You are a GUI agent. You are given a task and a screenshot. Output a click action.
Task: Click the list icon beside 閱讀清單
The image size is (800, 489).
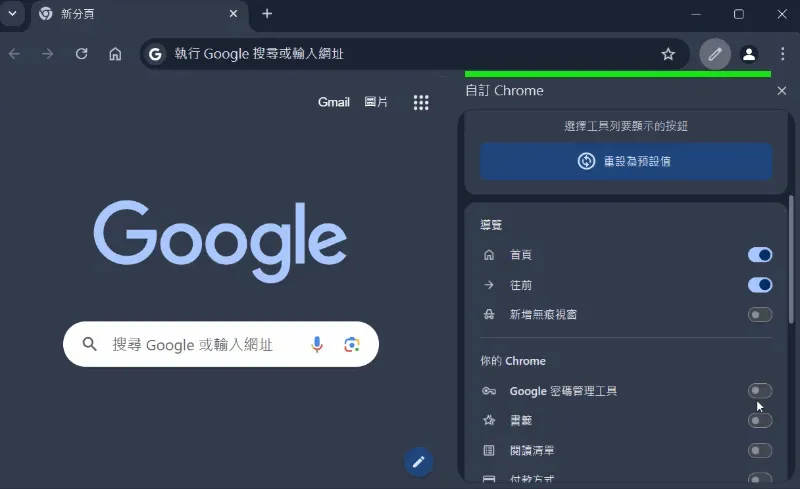click(489, 450)
